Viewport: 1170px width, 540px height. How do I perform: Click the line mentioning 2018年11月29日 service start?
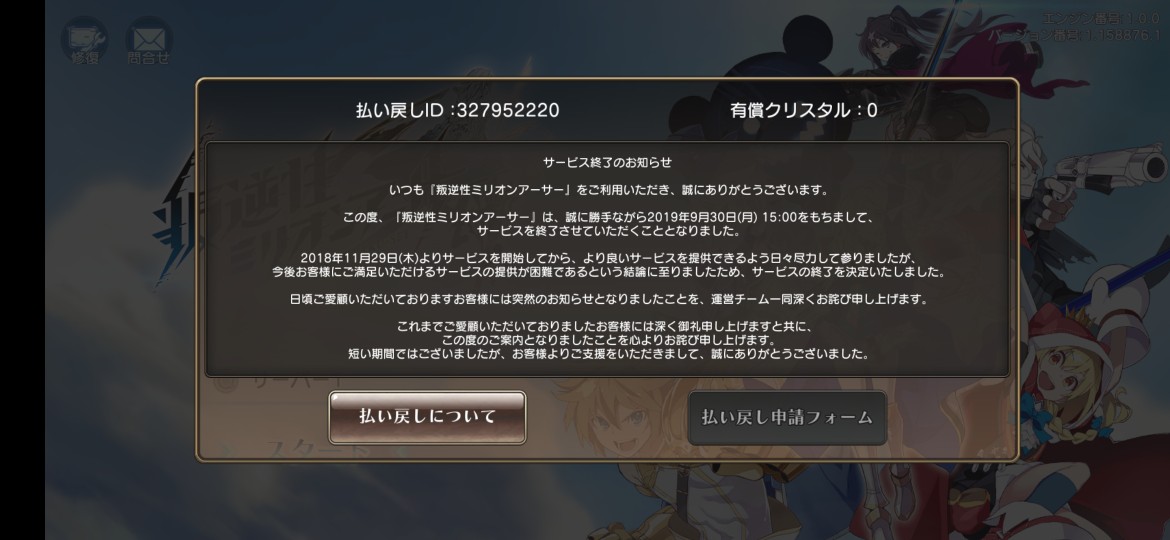tap(608, 258)
